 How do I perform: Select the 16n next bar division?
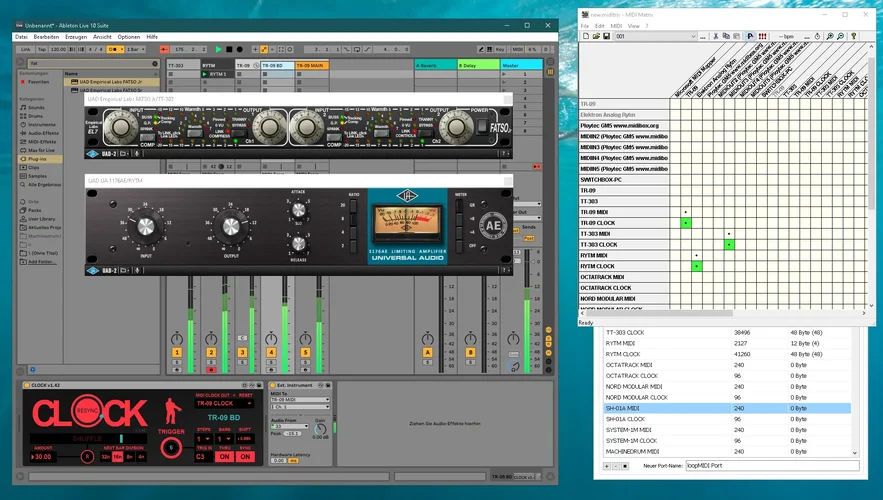coord(118,457)
